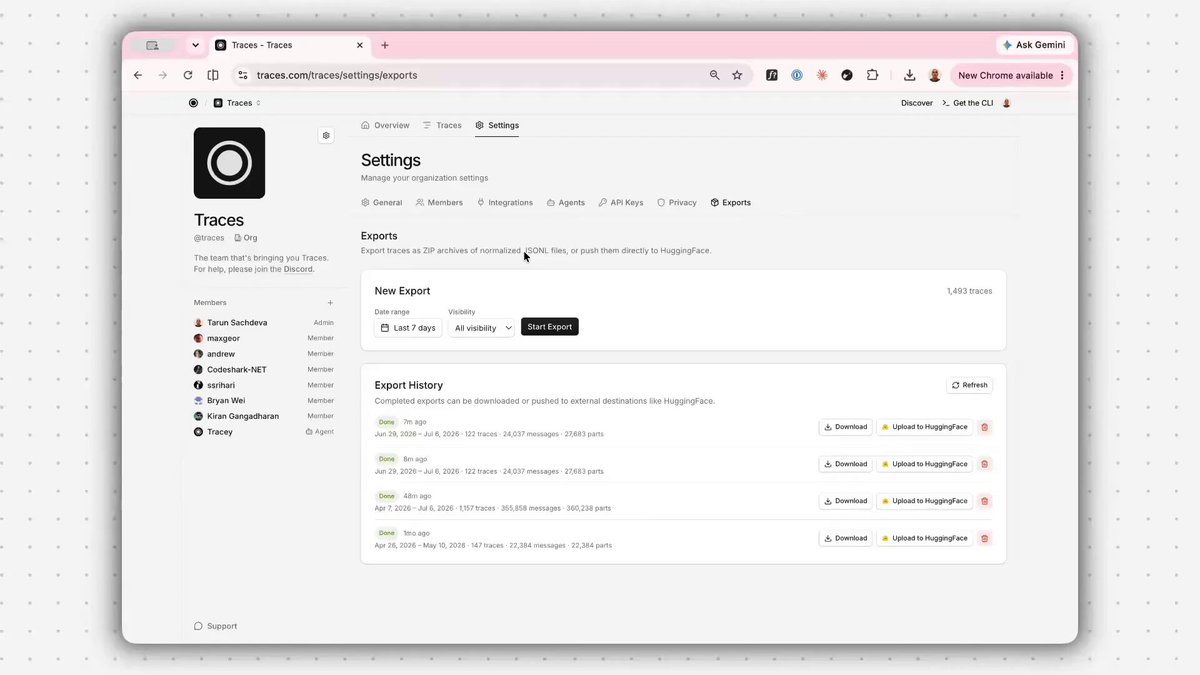Open the Last 7 days date range picker
Viewport: 1200px width, 675px height.
click(408, 328)
